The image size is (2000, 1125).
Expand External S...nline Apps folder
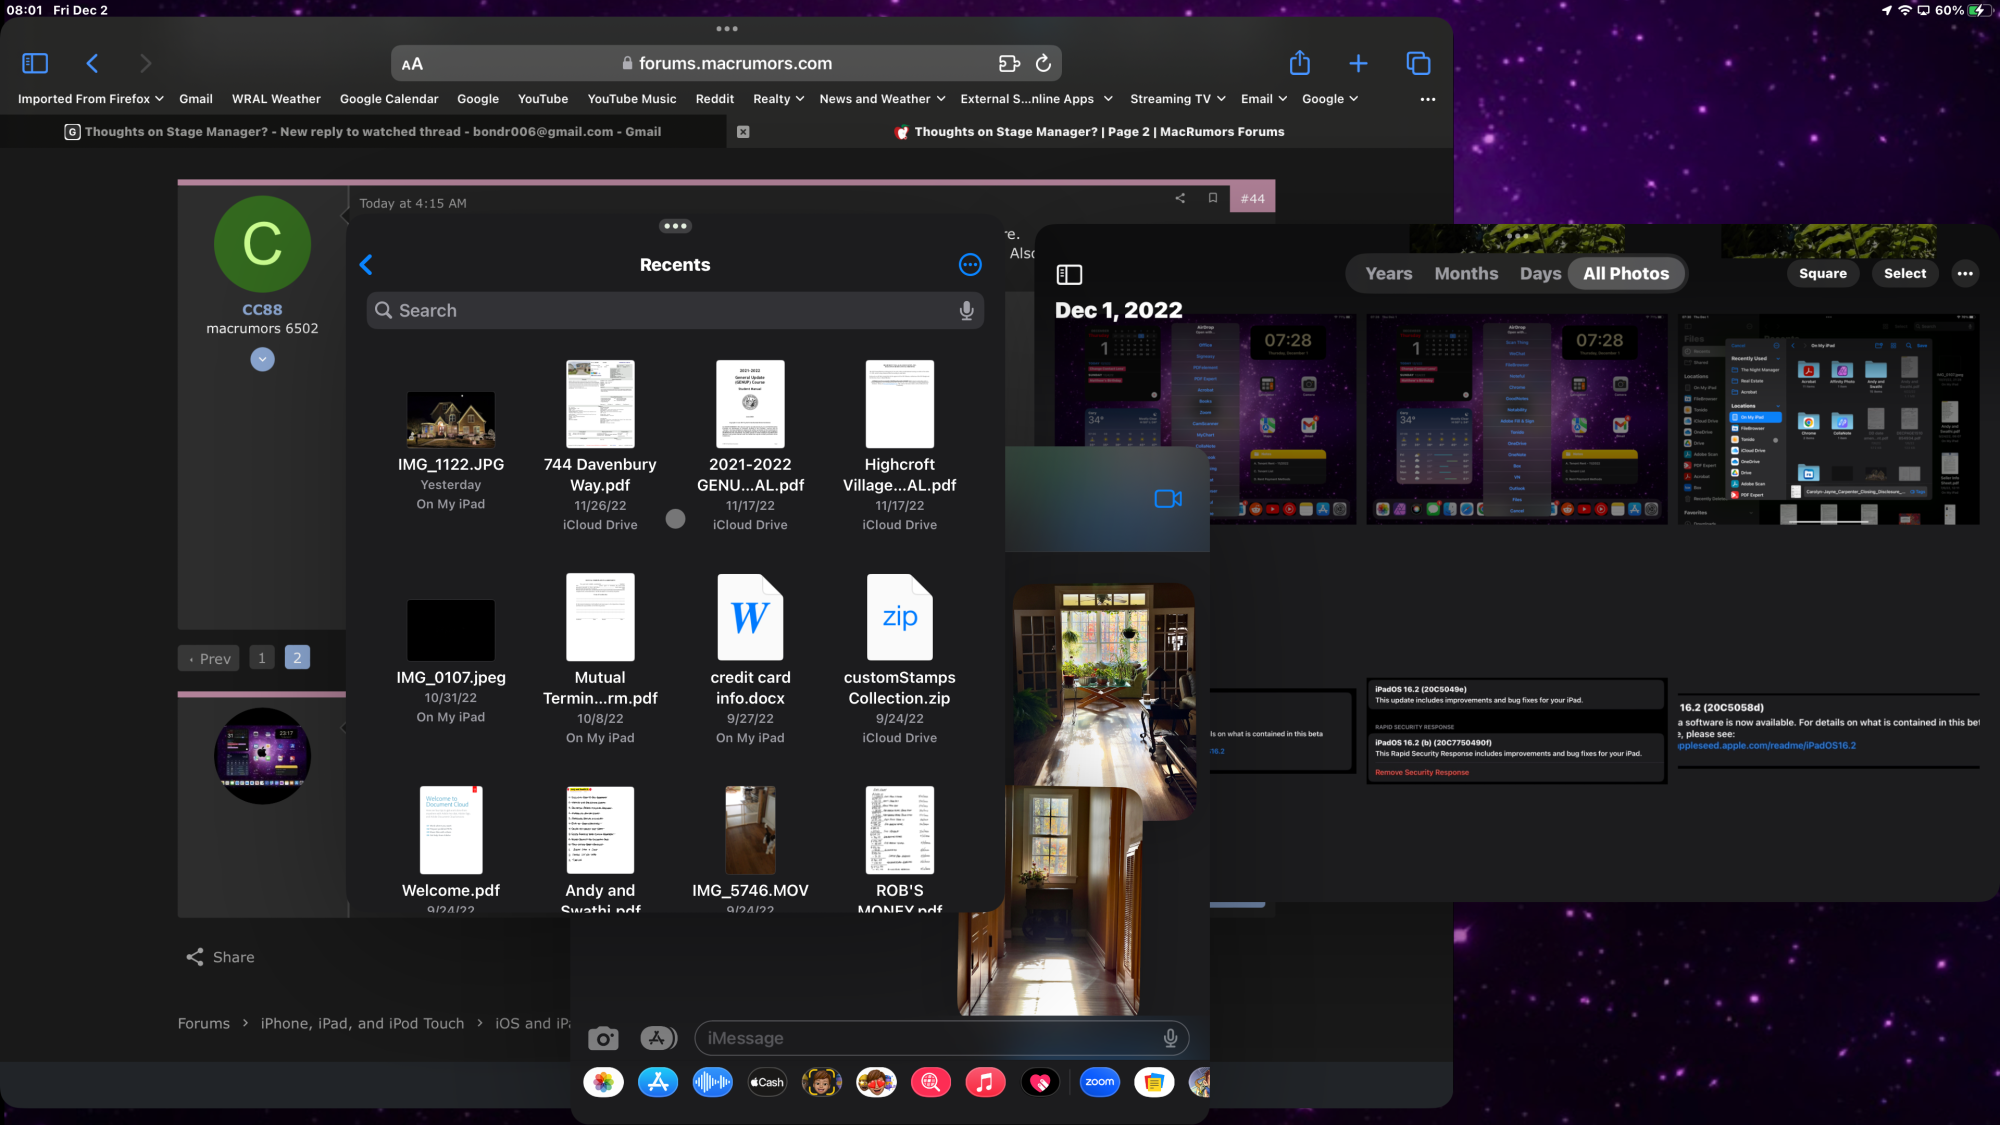[1036, 99]
